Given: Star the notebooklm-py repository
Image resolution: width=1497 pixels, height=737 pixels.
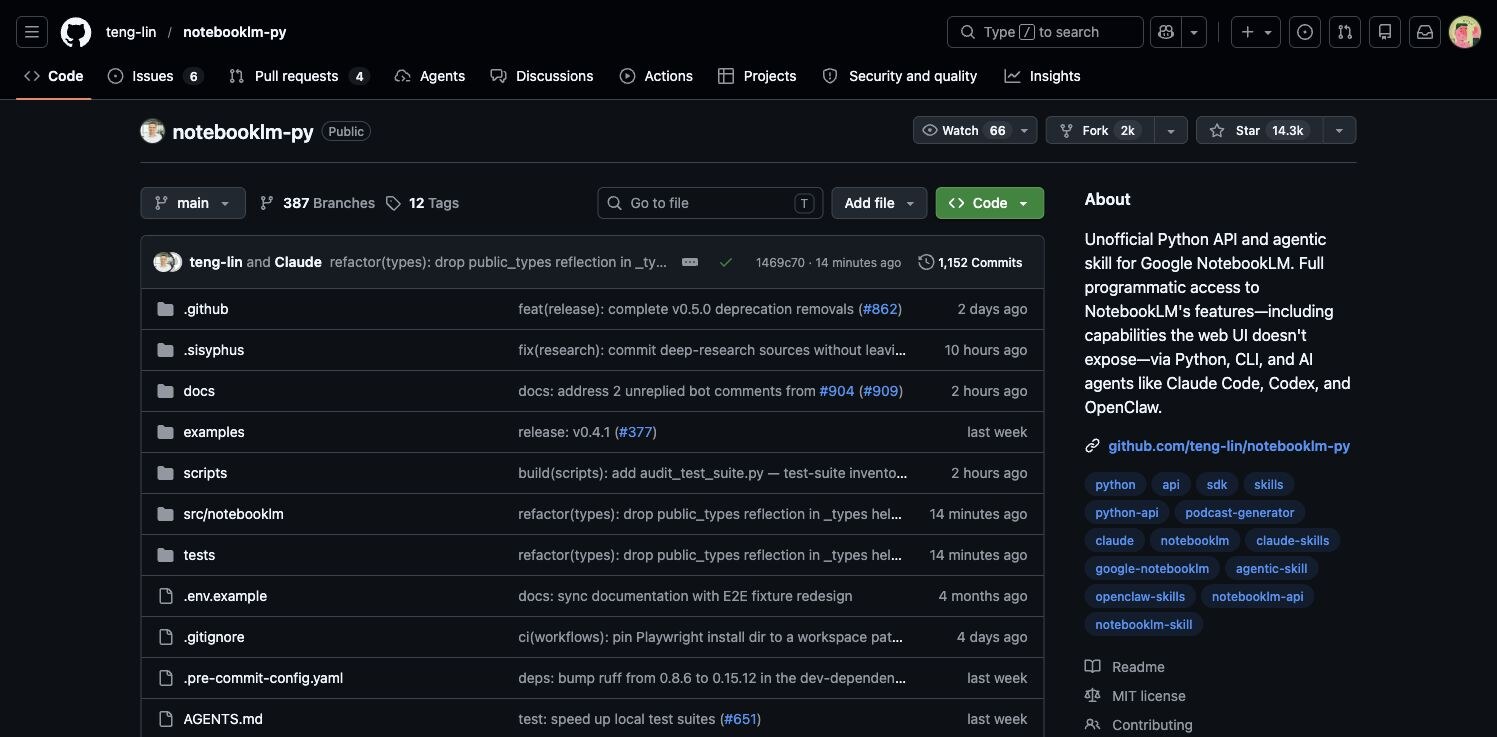Looking at the screenshot, I should (1259, 131).
